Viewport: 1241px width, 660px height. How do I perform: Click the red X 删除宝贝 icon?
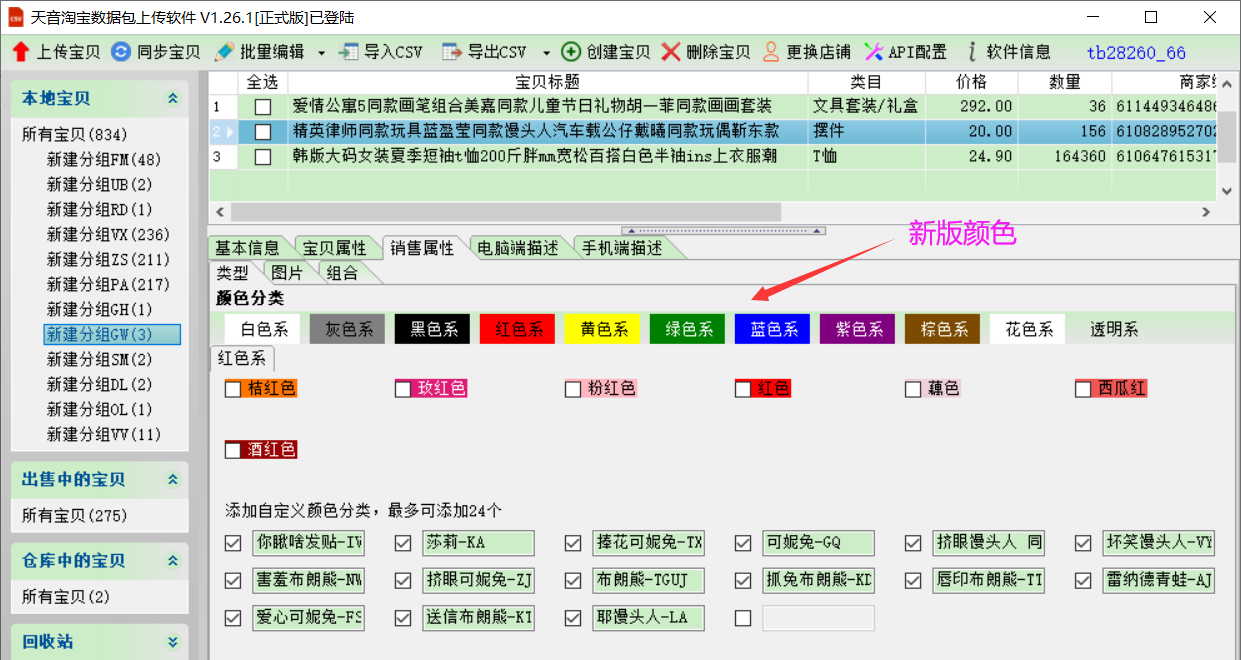pos(671,52)
